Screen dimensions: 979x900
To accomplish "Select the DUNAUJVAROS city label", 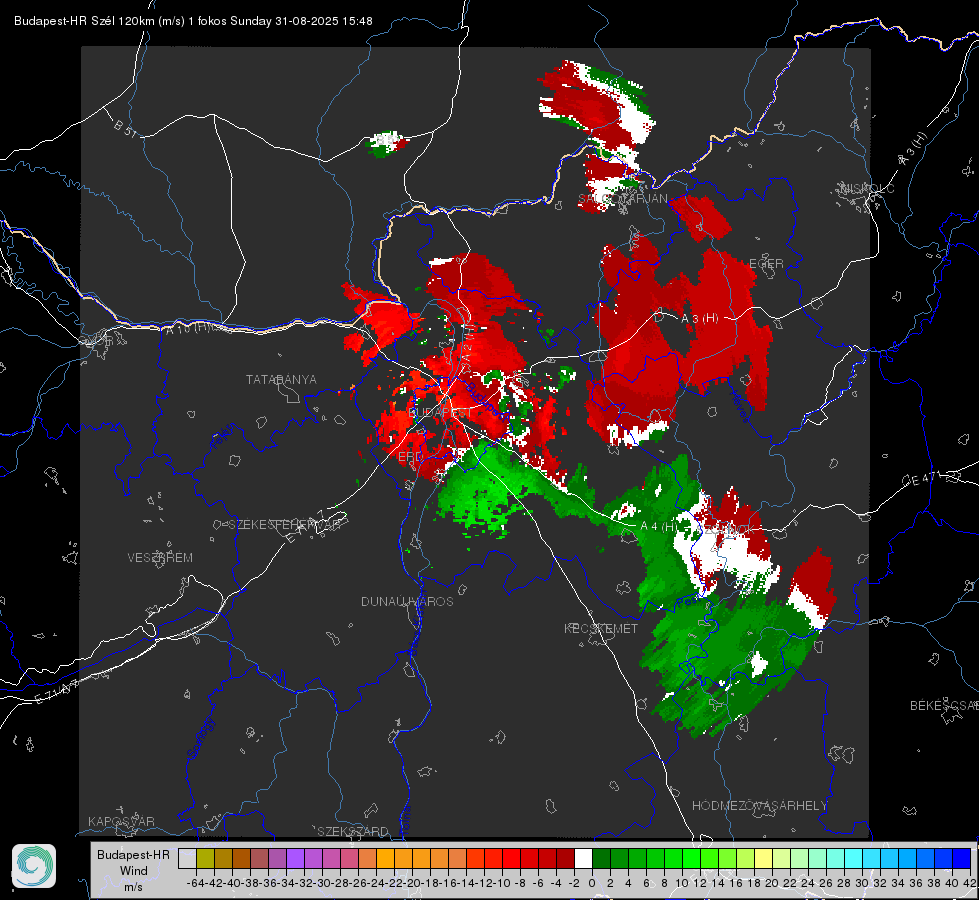I will click(407, 601).
